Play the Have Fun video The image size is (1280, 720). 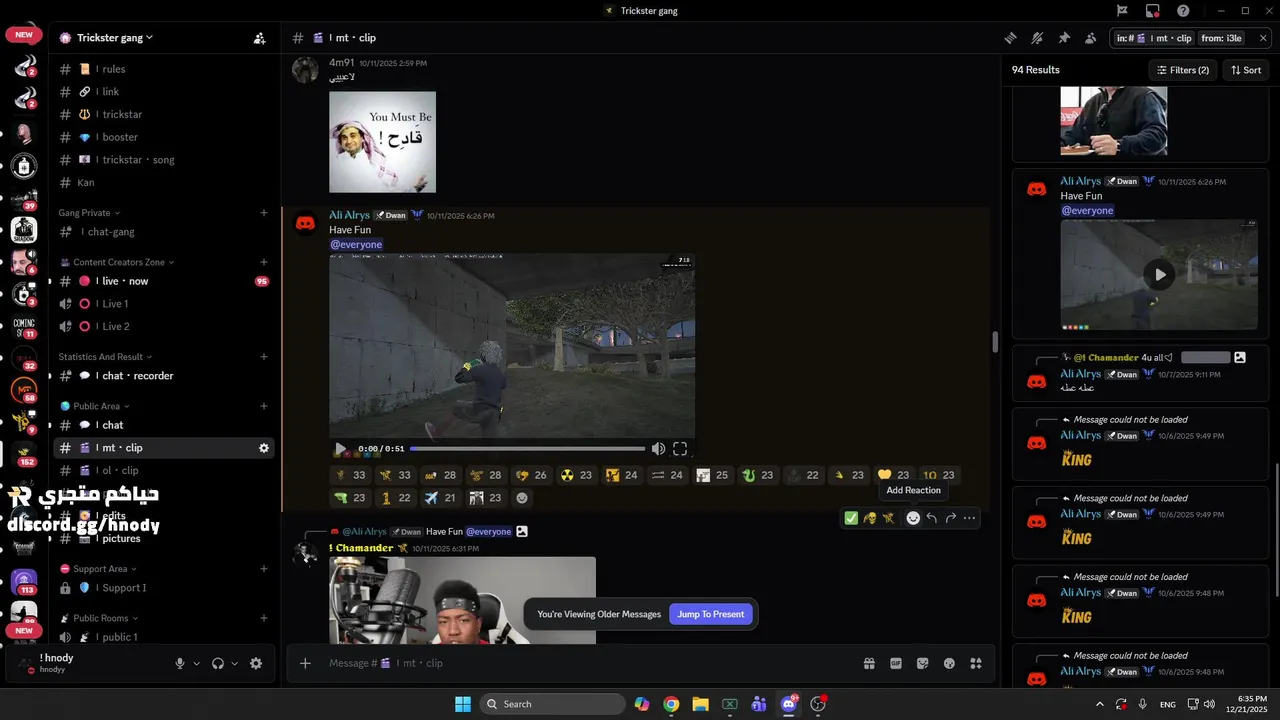tap(340, 449)
